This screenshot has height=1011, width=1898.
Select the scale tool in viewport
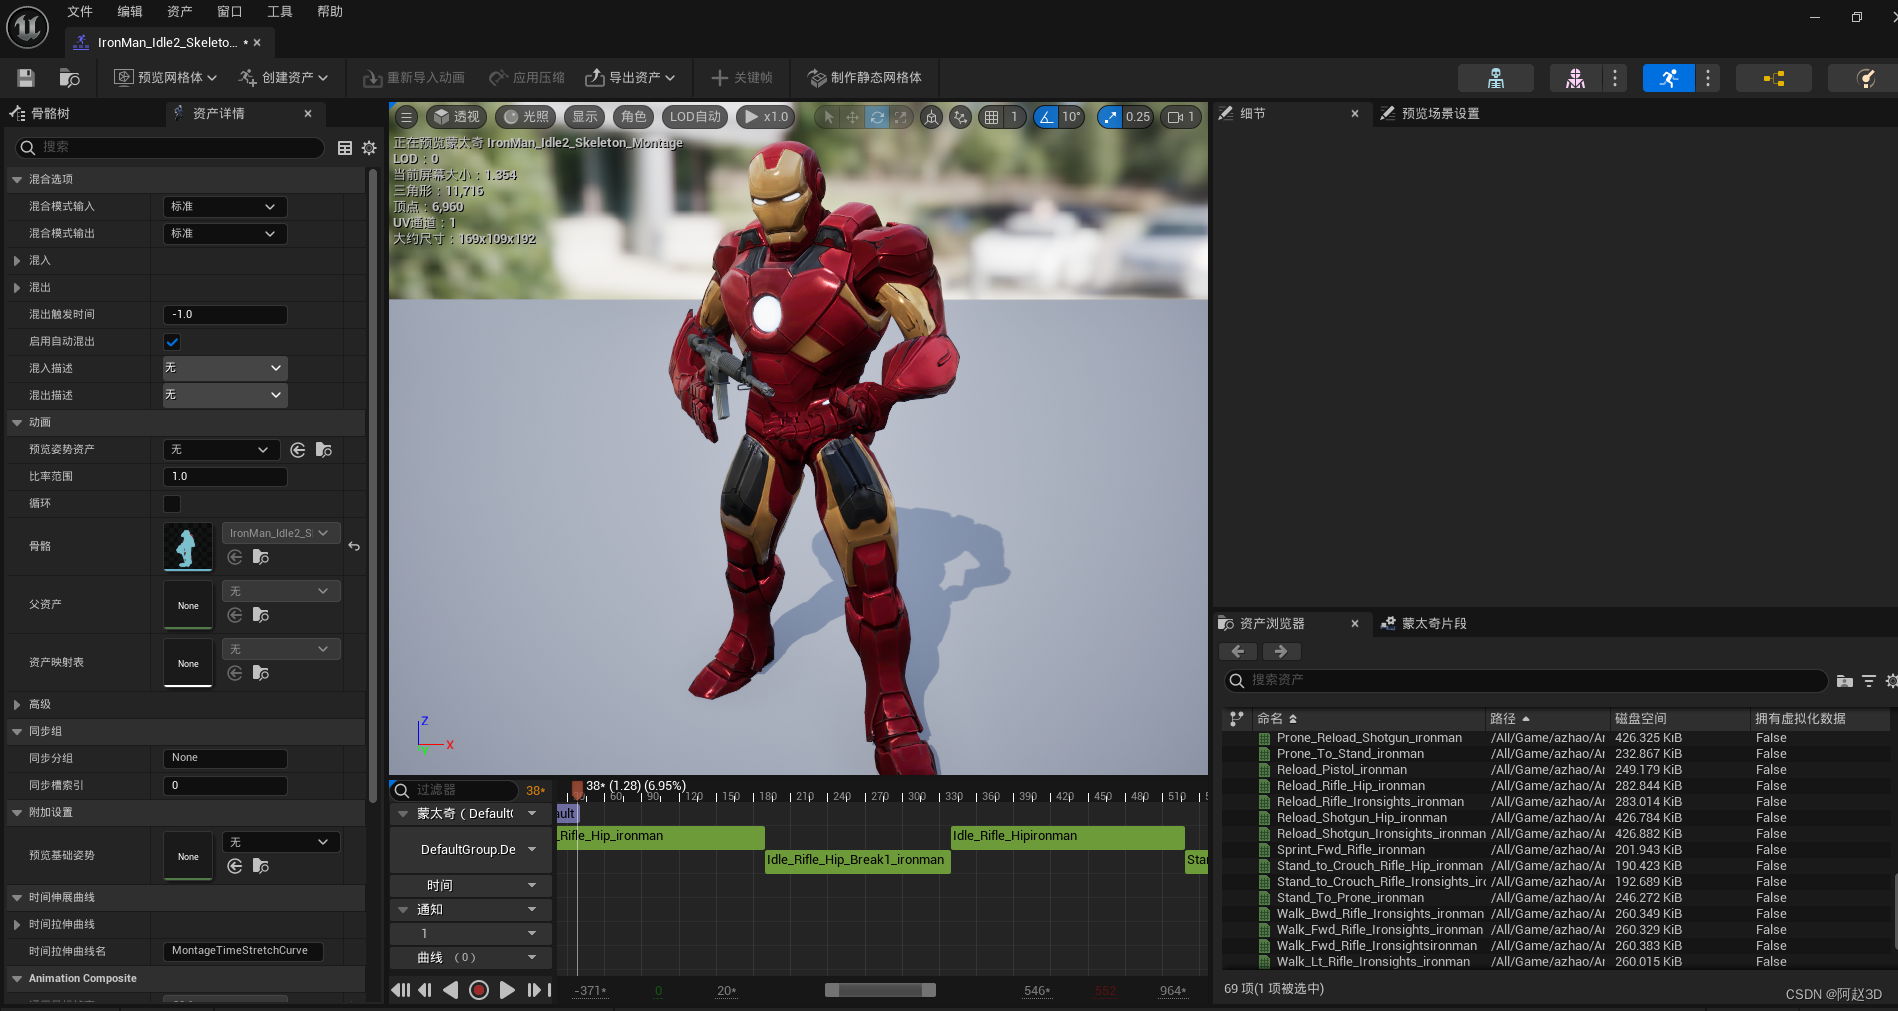[901, 117]
